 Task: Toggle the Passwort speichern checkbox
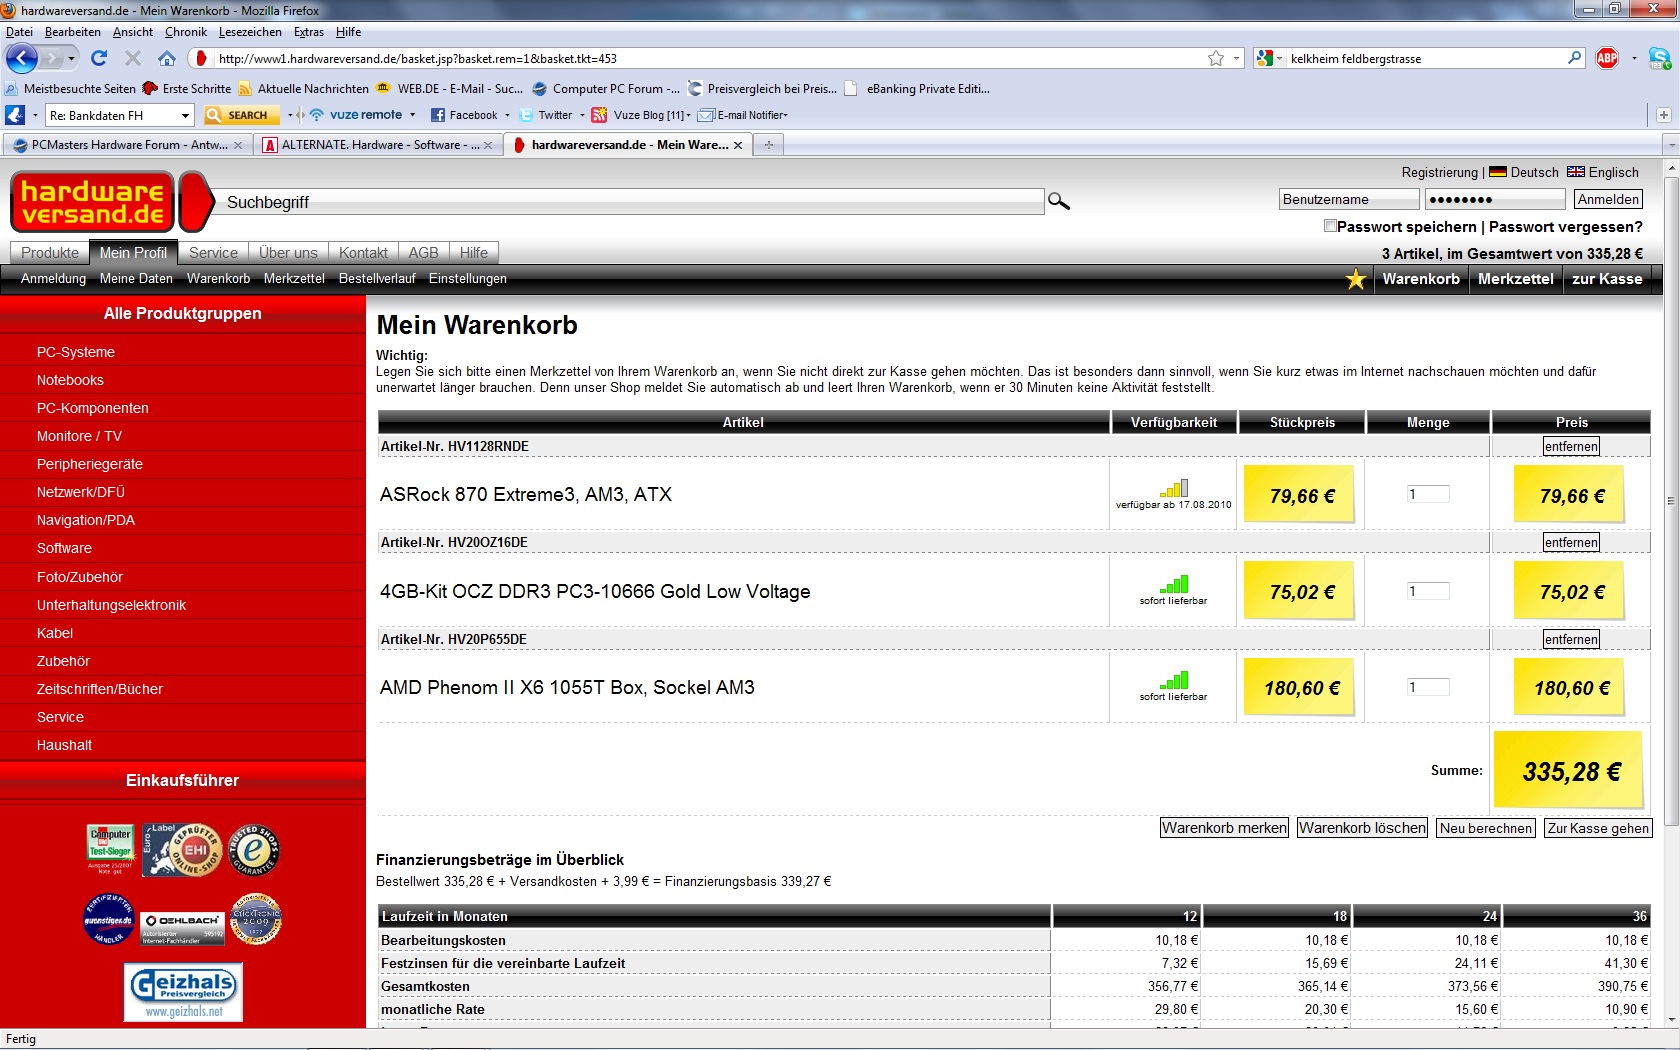point(1330,226)
